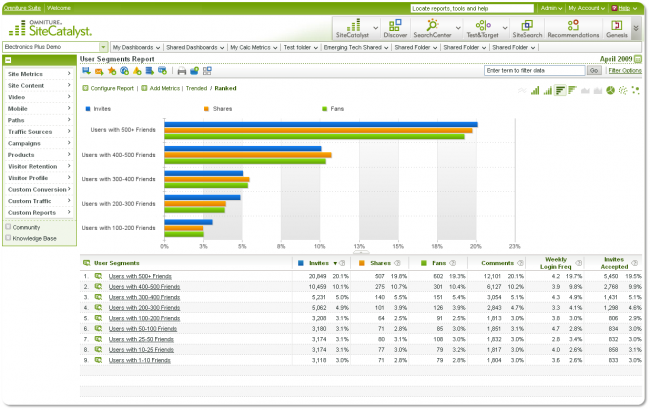Image resolution: width=650 pixels, height=410 pixels.
Task: Click the filter data search field
Action: (534, 70)
